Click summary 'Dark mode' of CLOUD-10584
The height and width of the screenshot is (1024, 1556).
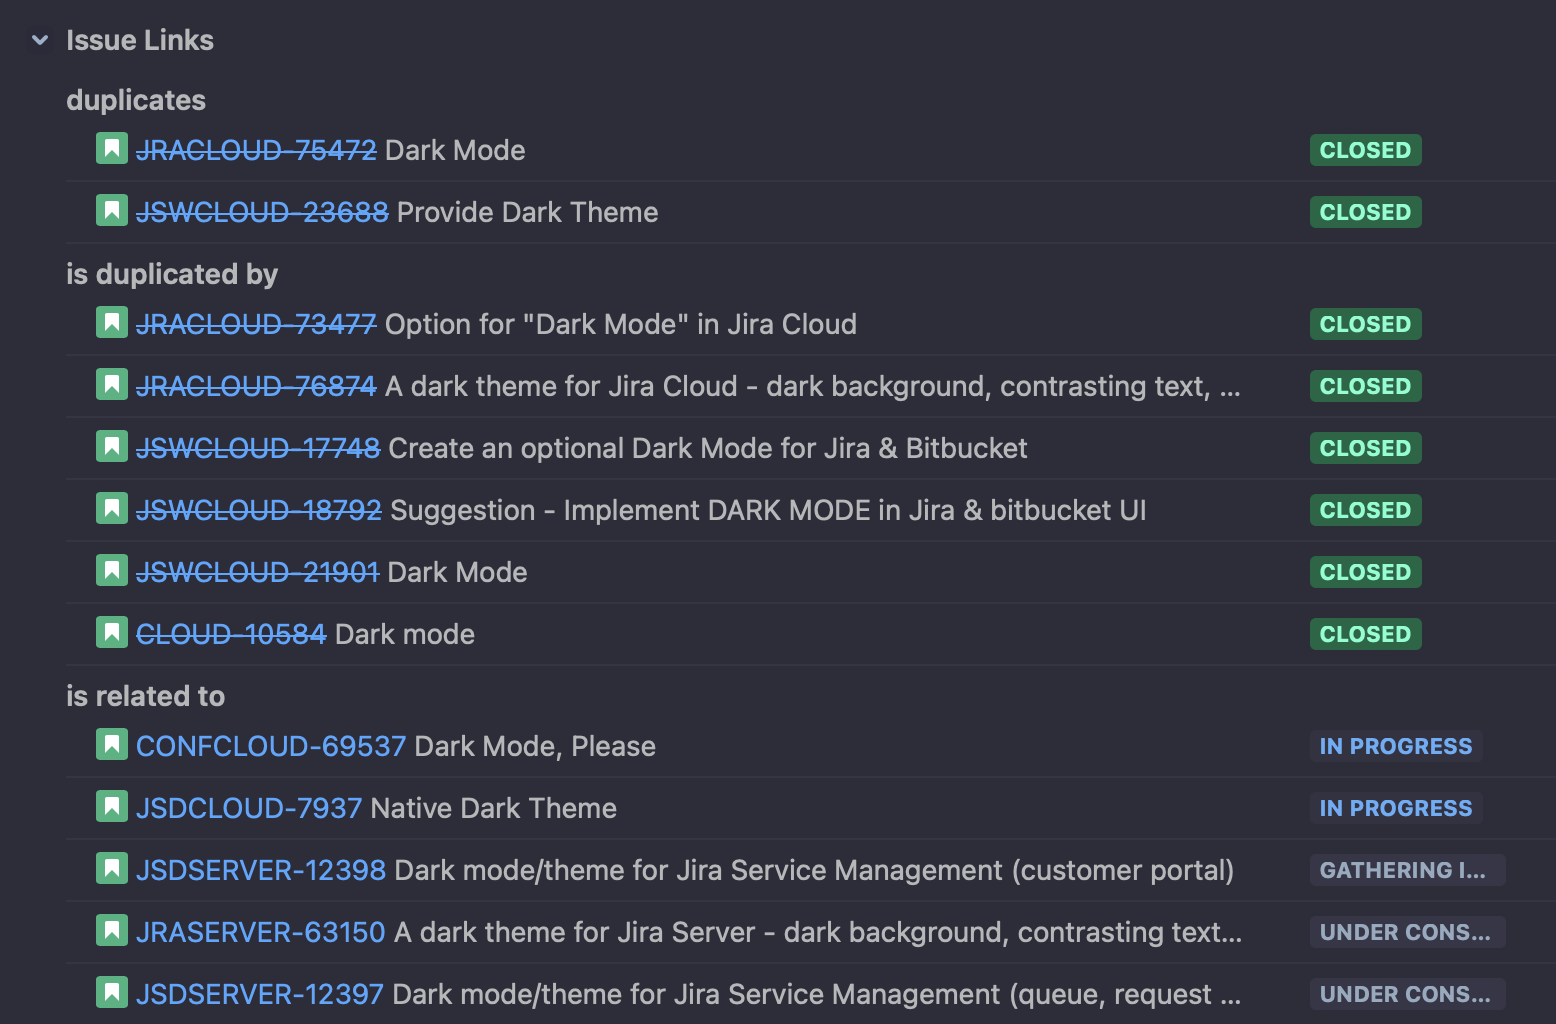(x=405, y=634)
